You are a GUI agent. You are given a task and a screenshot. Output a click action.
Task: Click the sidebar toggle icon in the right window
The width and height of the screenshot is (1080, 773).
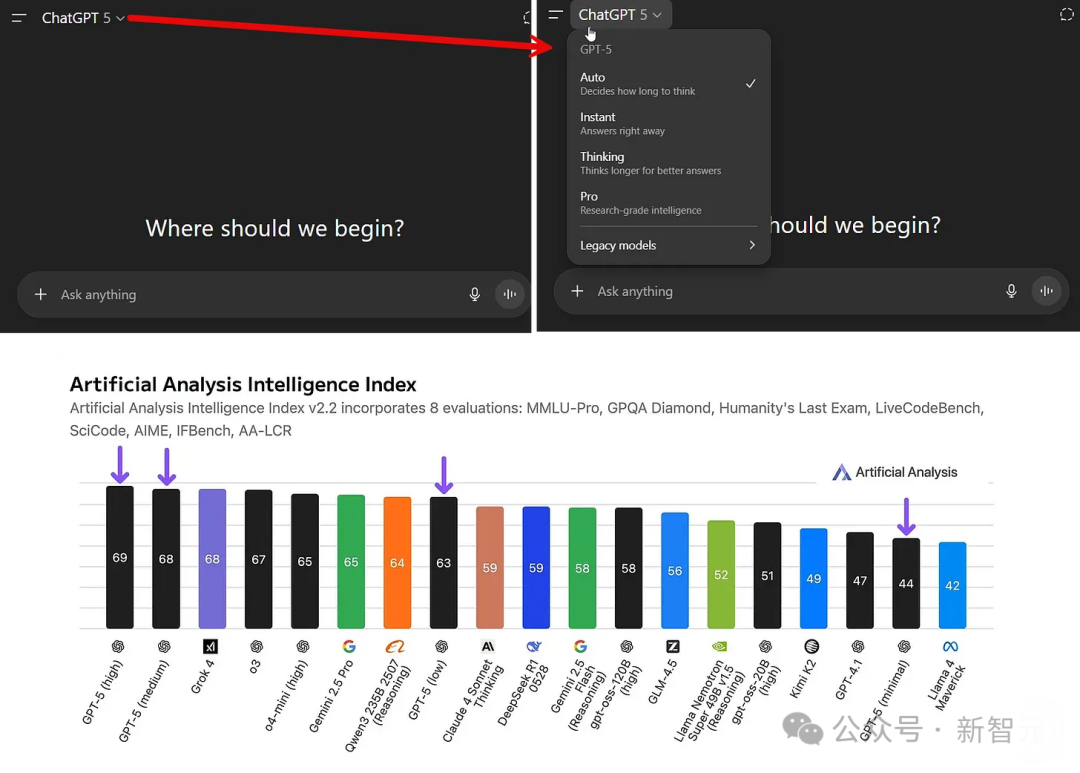(x=556, y=15)
